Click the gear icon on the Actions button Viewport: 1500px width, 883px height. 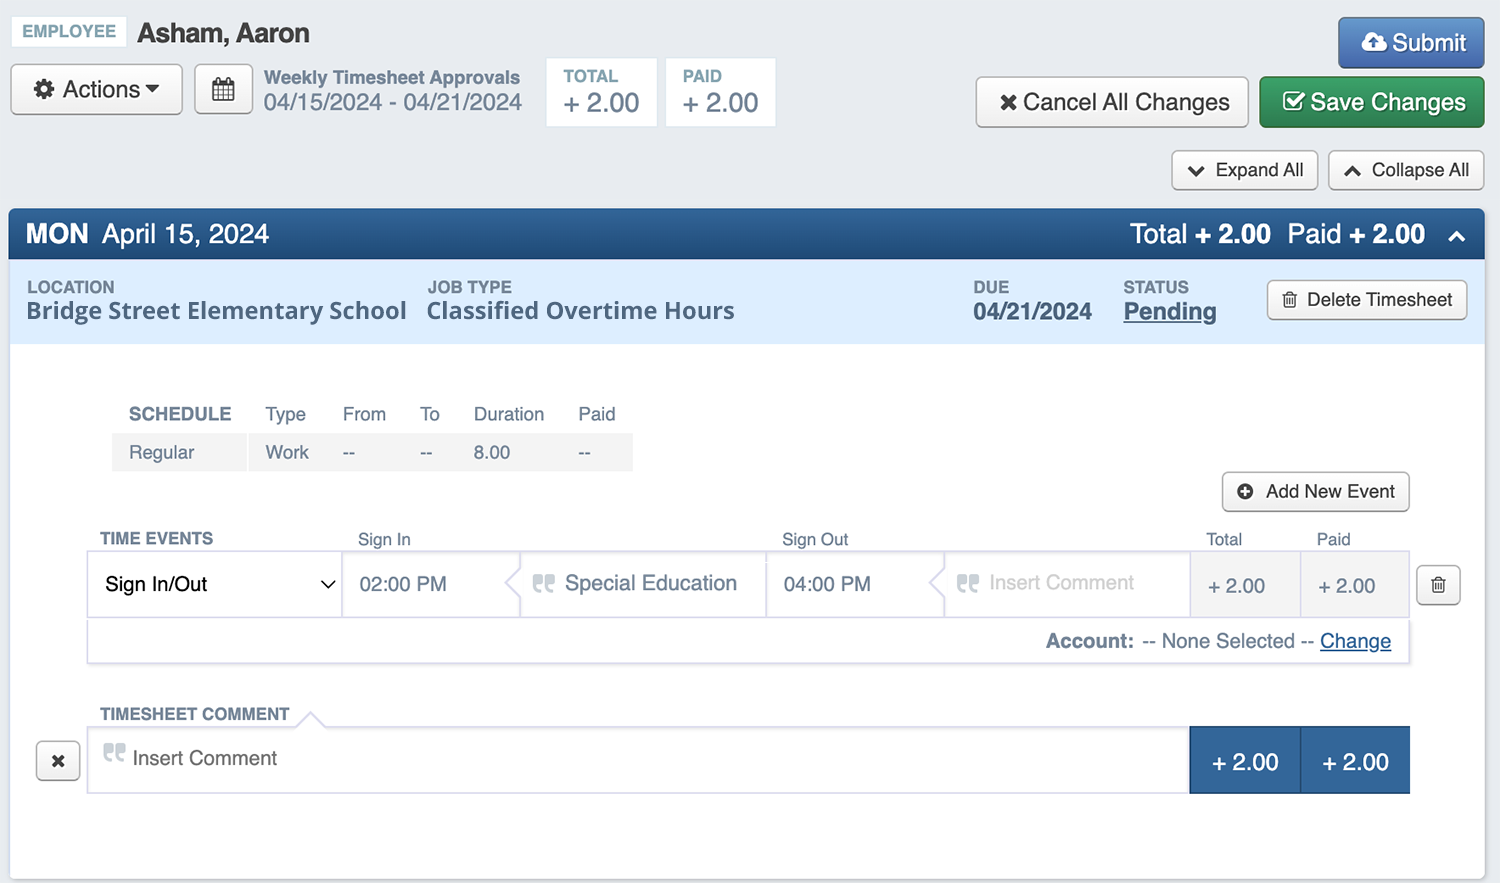42,89
